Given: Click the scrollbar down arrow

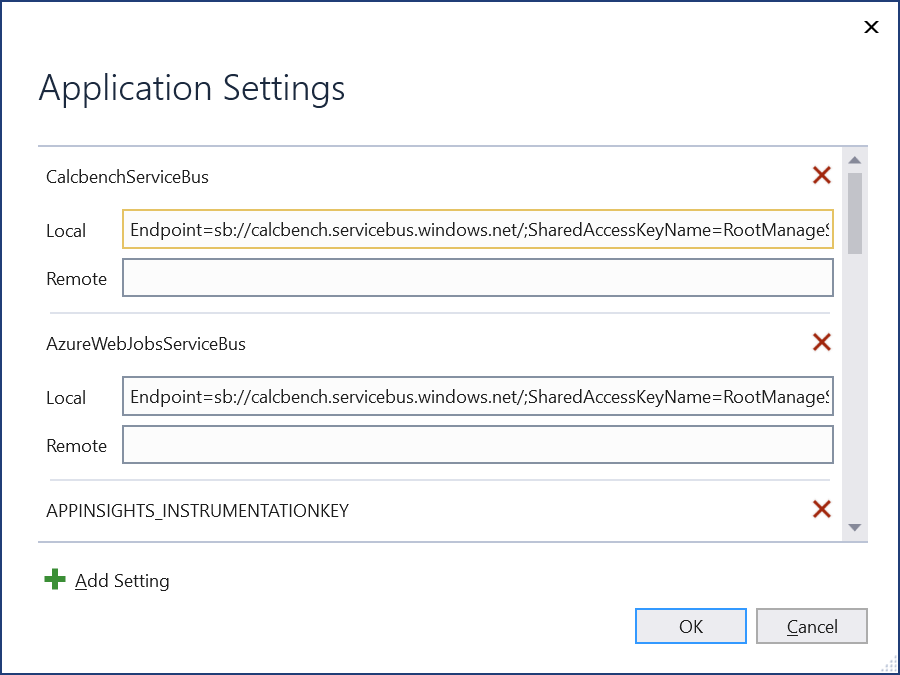Looking at the screenshot, I should tap(855, 529).
